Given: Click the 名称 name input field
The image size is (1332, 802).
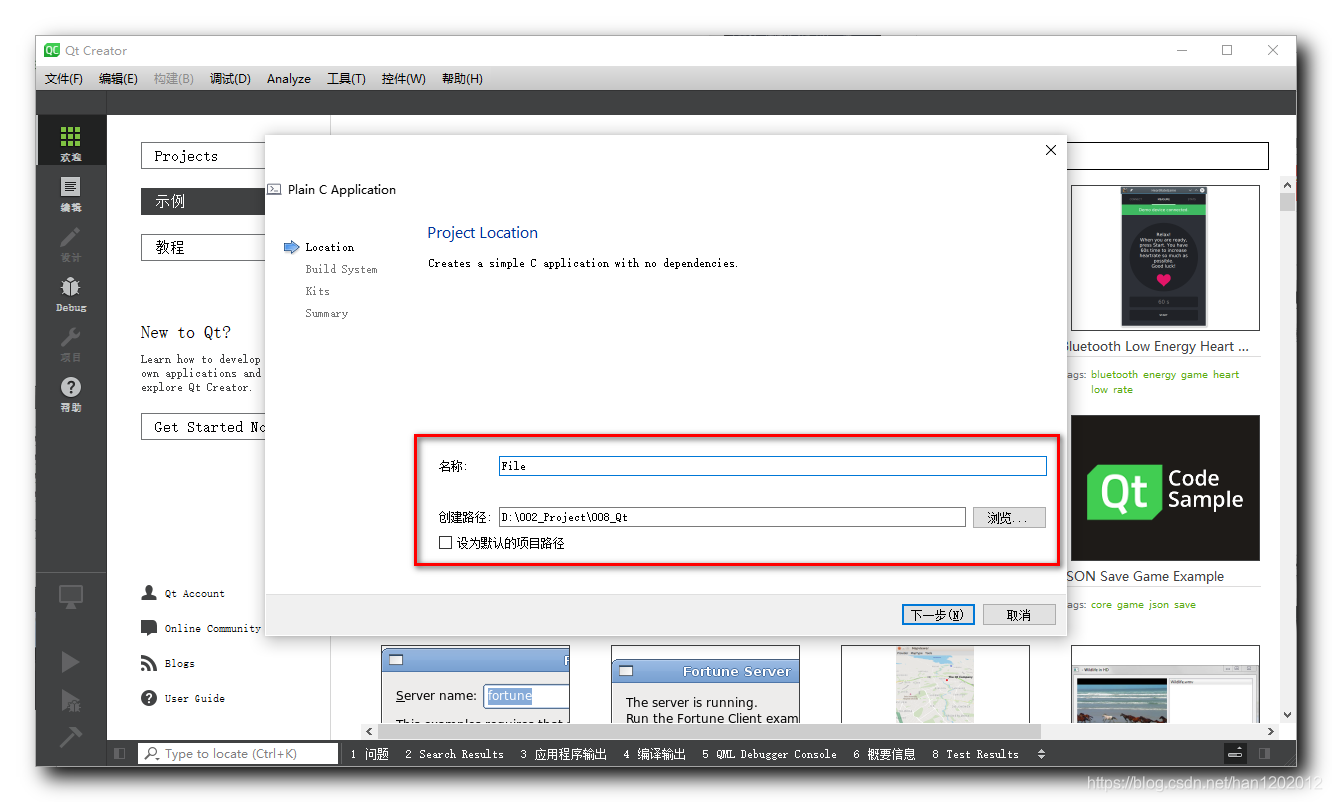Looking at the screenshot, I should (x=773, y=466).
